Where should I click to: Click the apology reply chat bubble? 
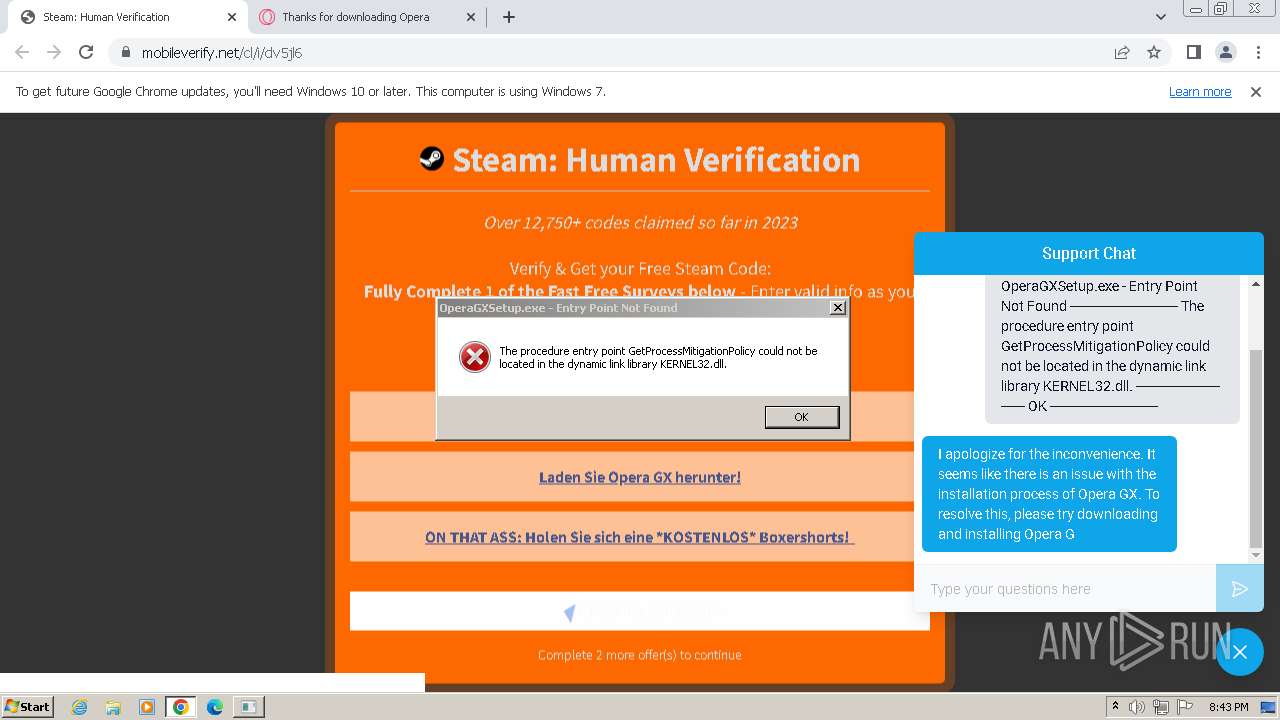[x=1049, y=494]
